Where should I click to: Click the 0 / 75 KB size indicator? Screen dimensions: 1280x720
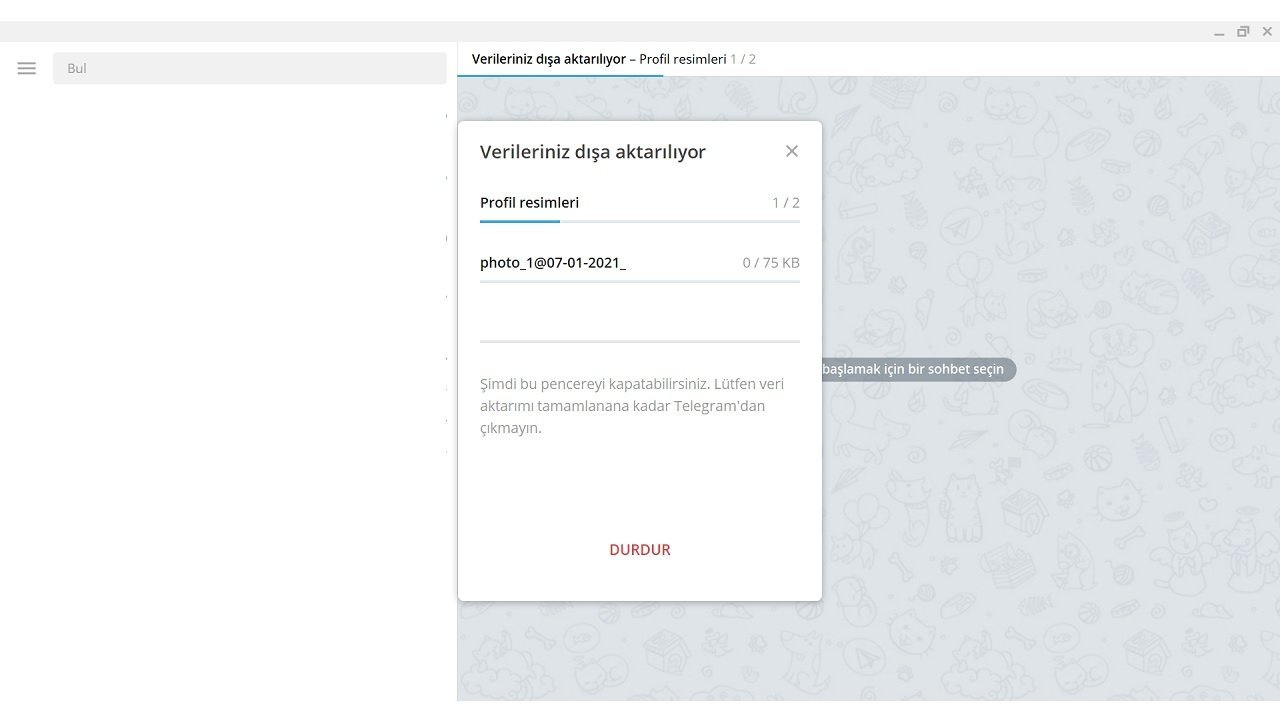click(x=770, y=262)
